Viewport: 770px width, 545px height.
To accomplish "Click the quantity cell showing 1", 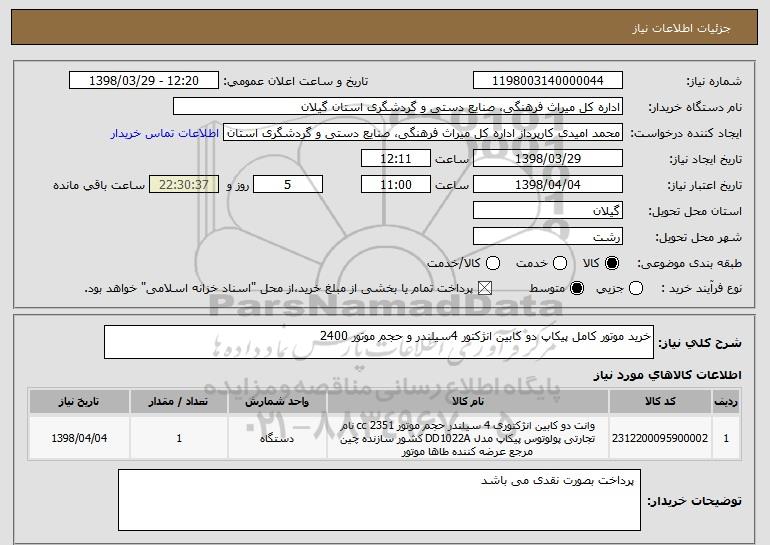I will [179, 438].
